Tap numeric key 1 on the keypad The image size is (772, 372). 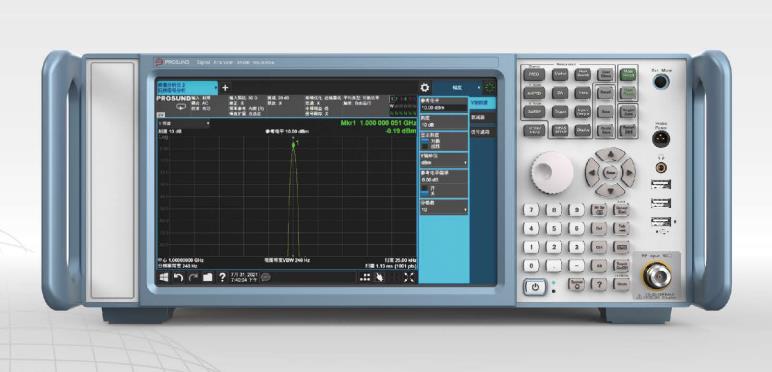[x=531, y=247]
